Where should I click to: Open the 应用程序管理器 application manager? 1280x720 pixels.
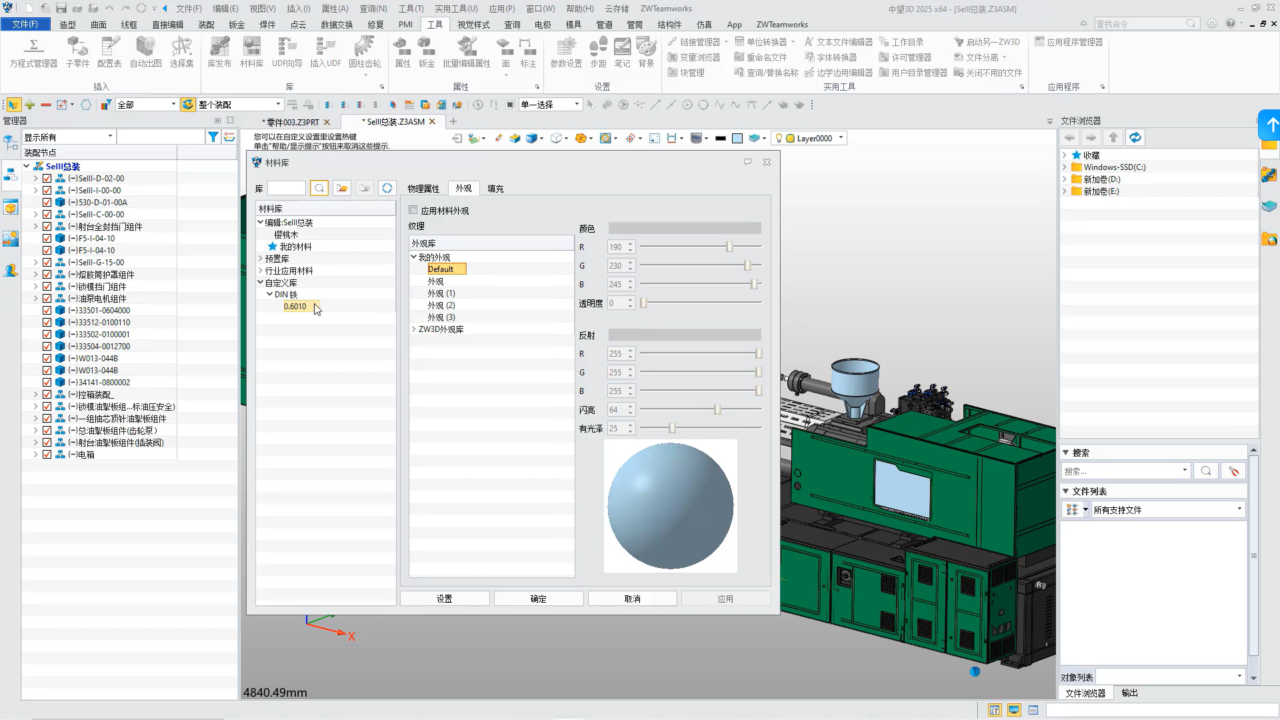pyautogui.click(x=1068, y=42)
